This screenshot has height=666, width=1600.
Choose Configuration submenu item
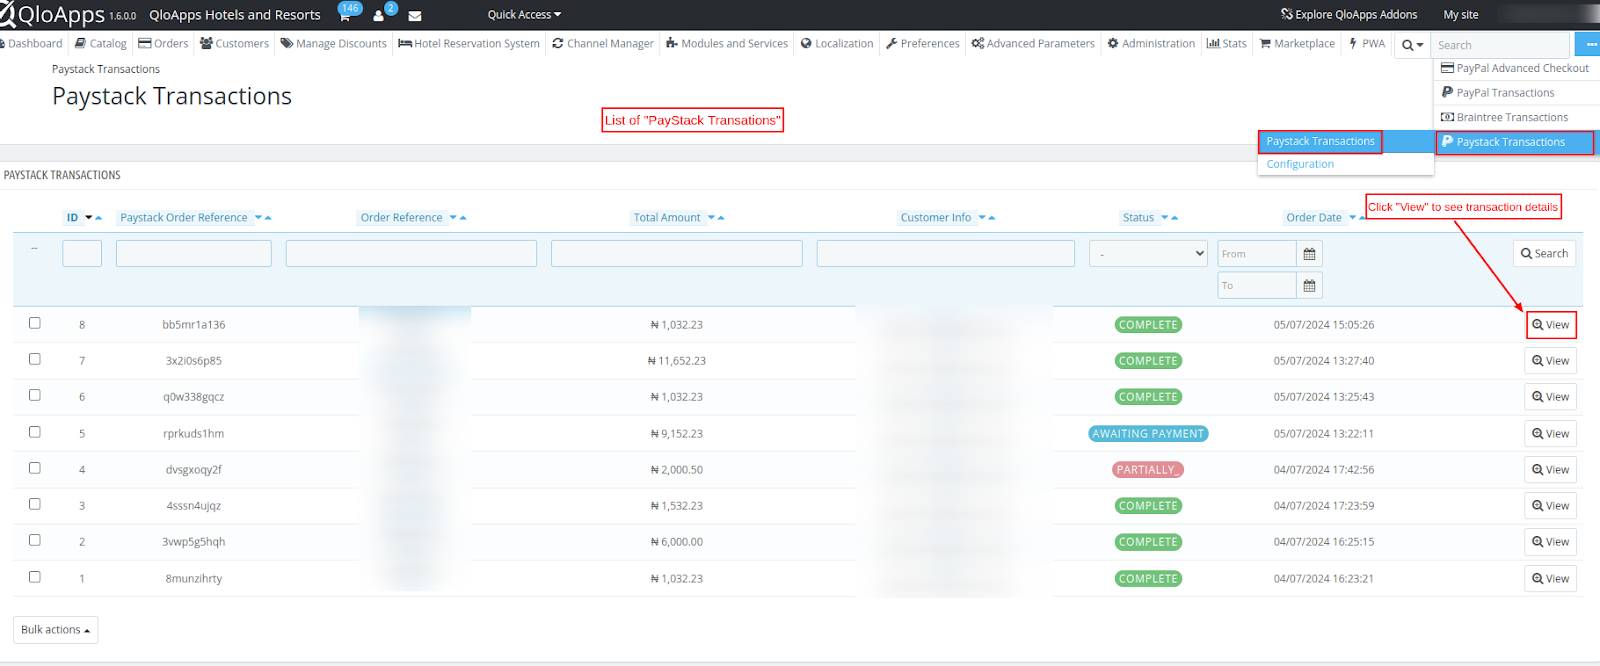(x=1345, y=164)
